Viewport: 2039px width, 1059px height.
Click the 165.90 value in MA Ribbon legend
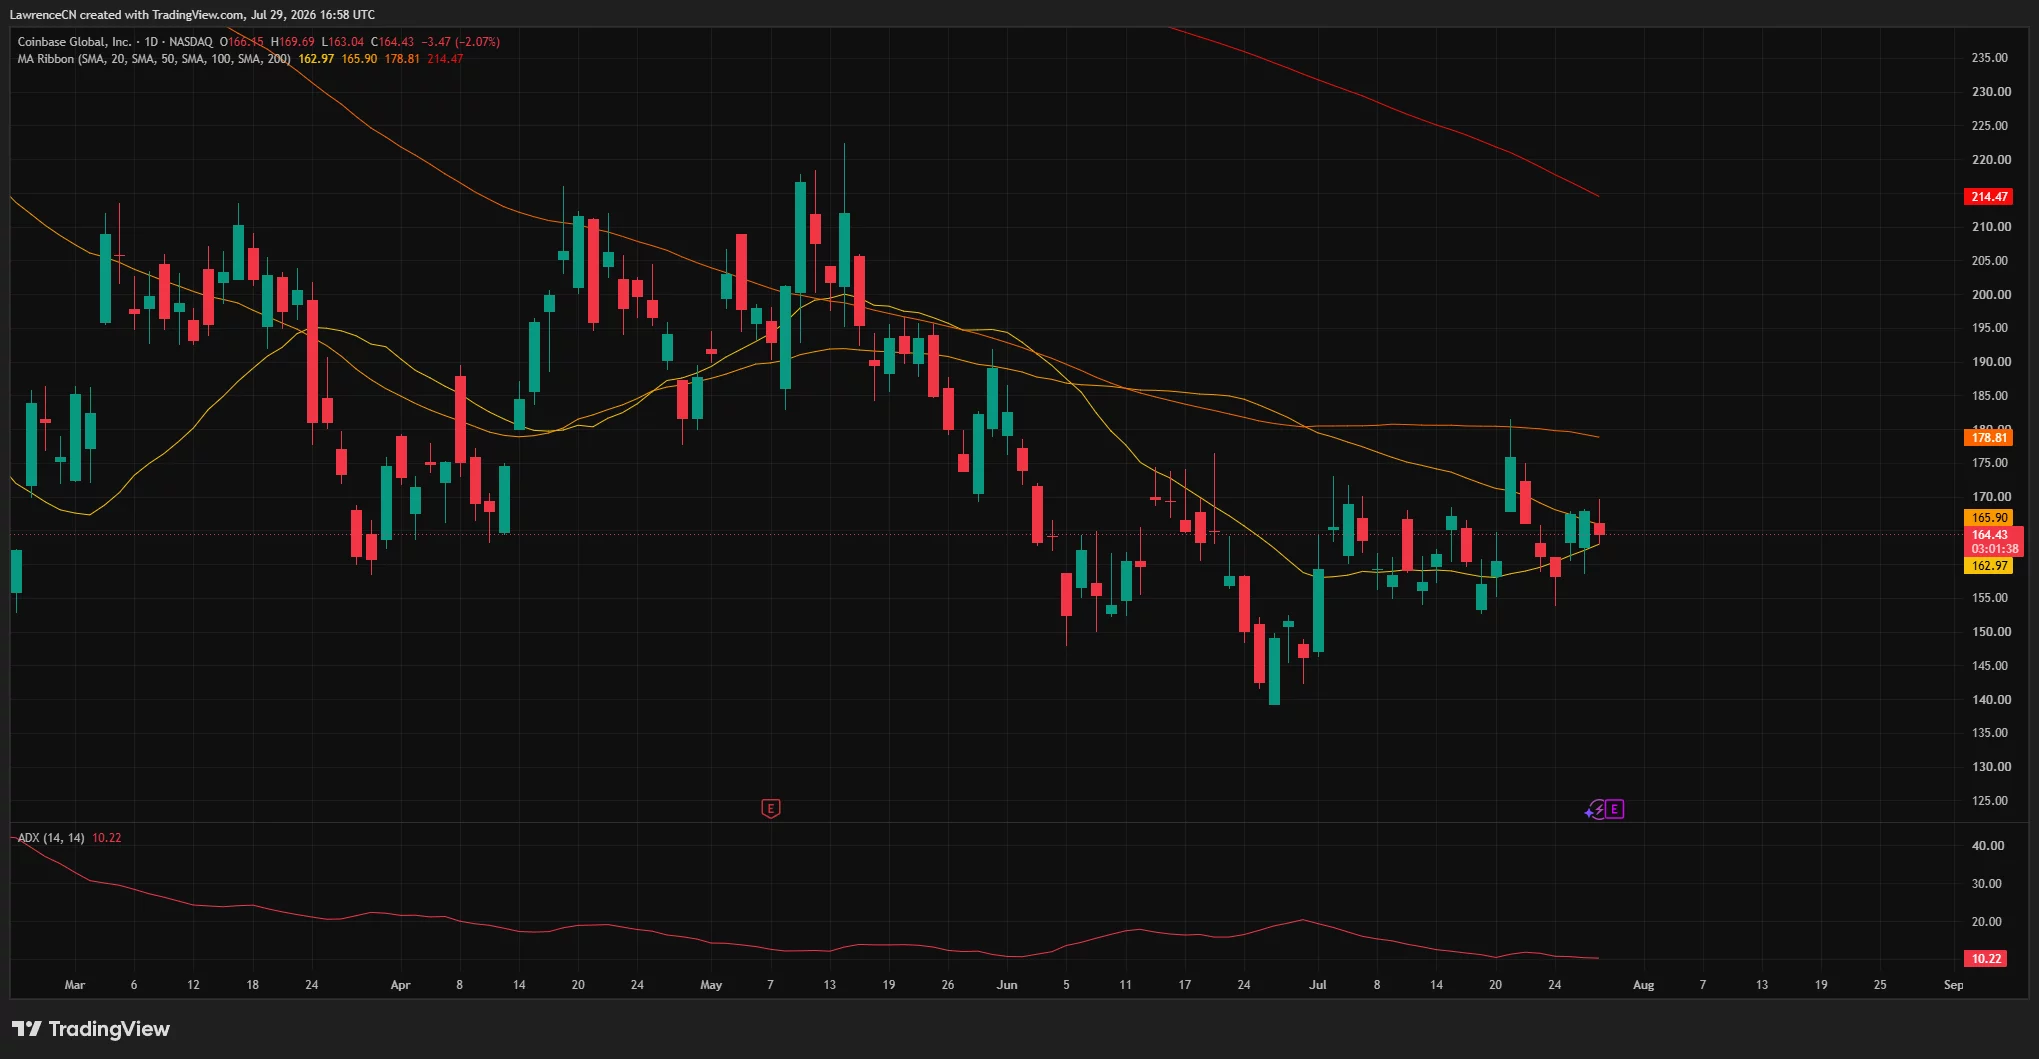click(359, 59)
